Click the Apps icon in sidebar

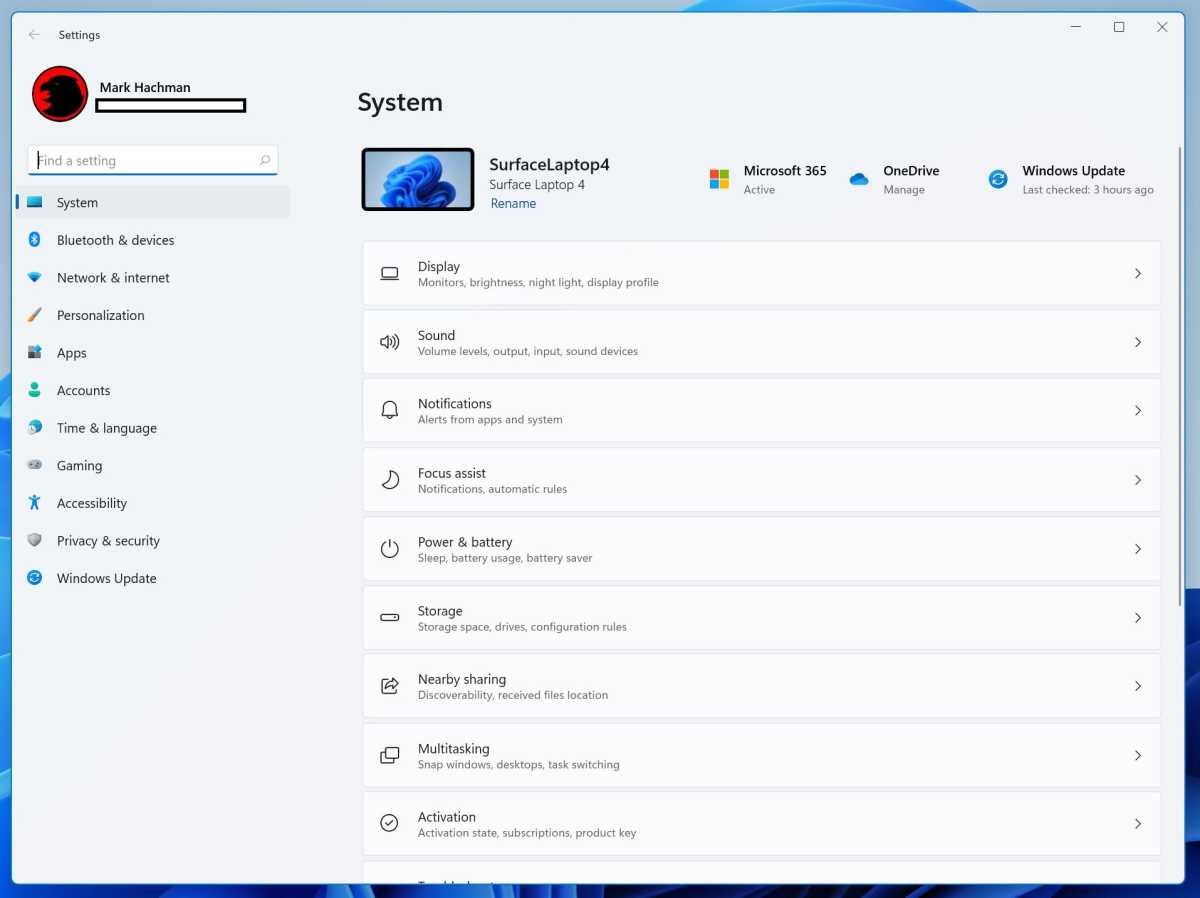point(34,353)
